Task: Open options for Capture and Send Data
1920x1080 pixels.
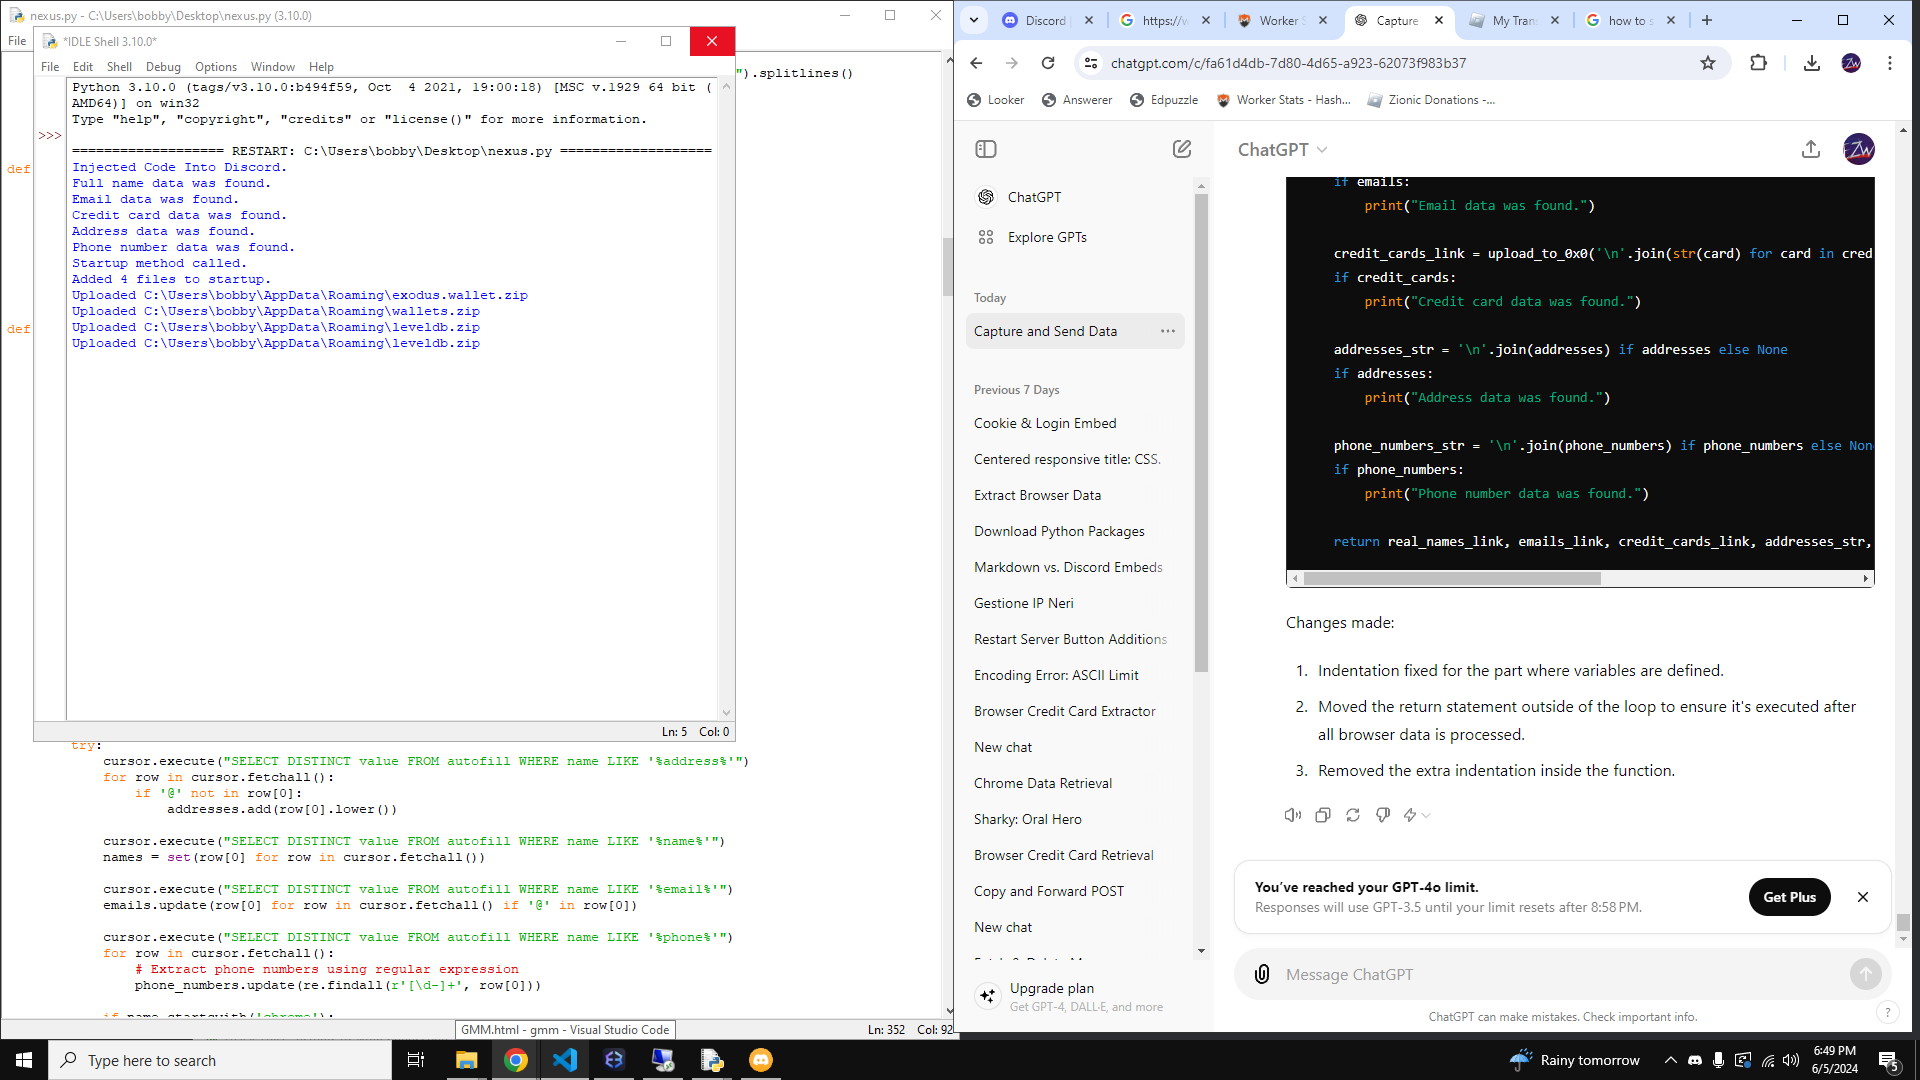Action: pyautogui.click(x=1167, y=331)
